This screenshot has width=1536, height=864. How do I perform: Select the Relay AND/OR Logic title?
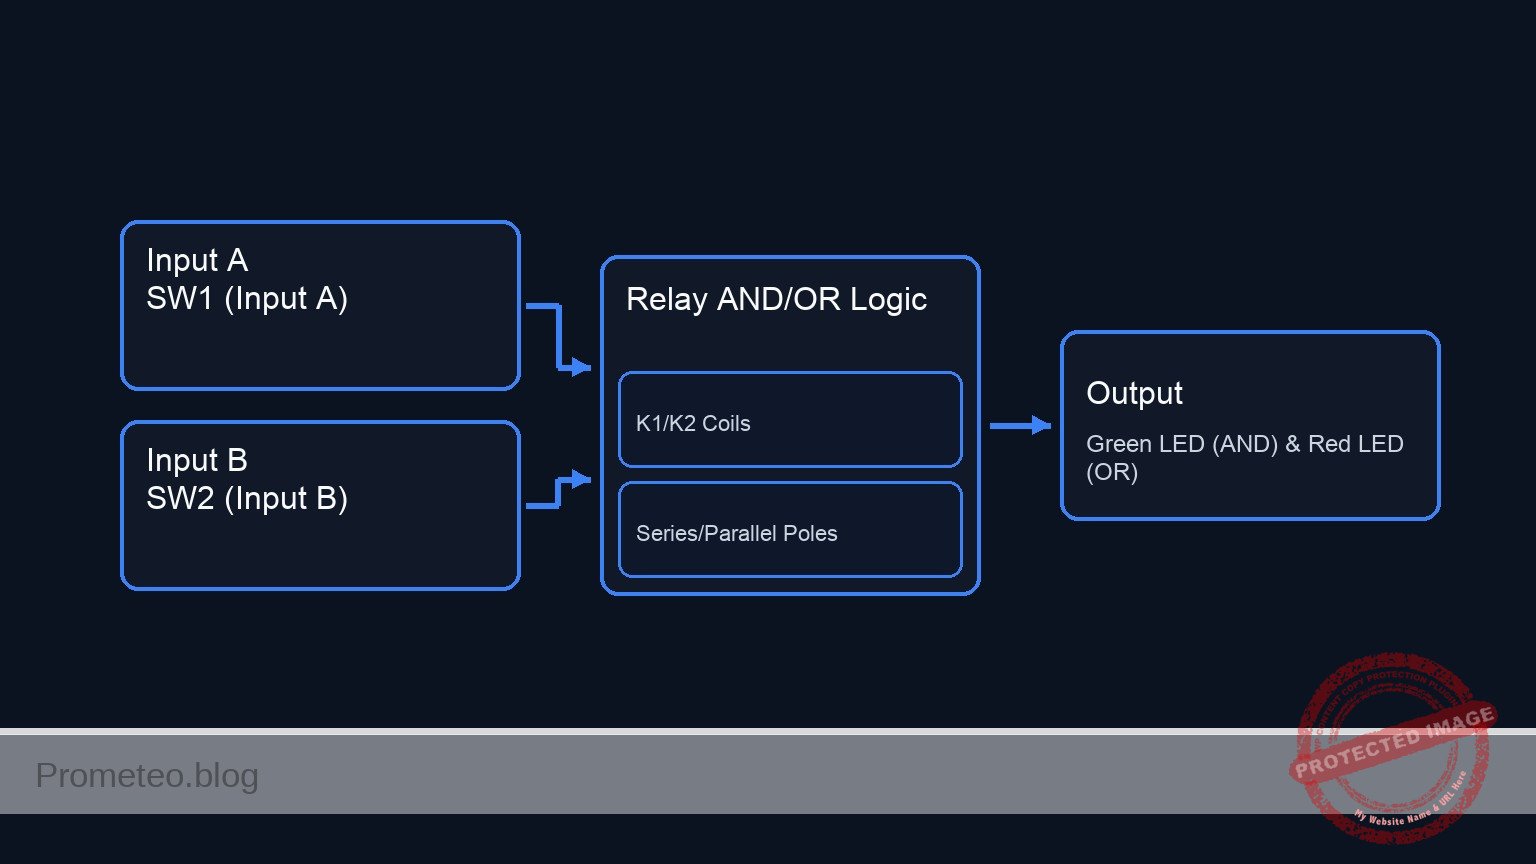[x=776, y=299]
